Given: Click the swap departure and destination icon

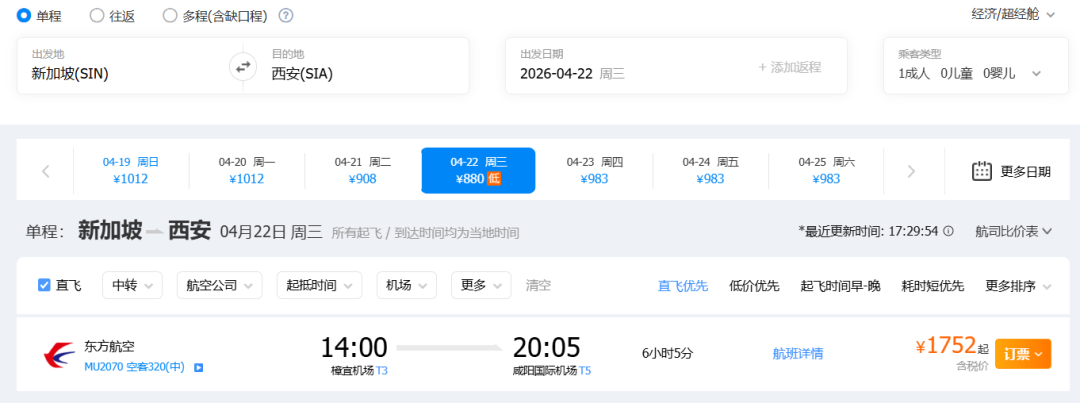Looking at the screenshot, I should pos(242,67).
